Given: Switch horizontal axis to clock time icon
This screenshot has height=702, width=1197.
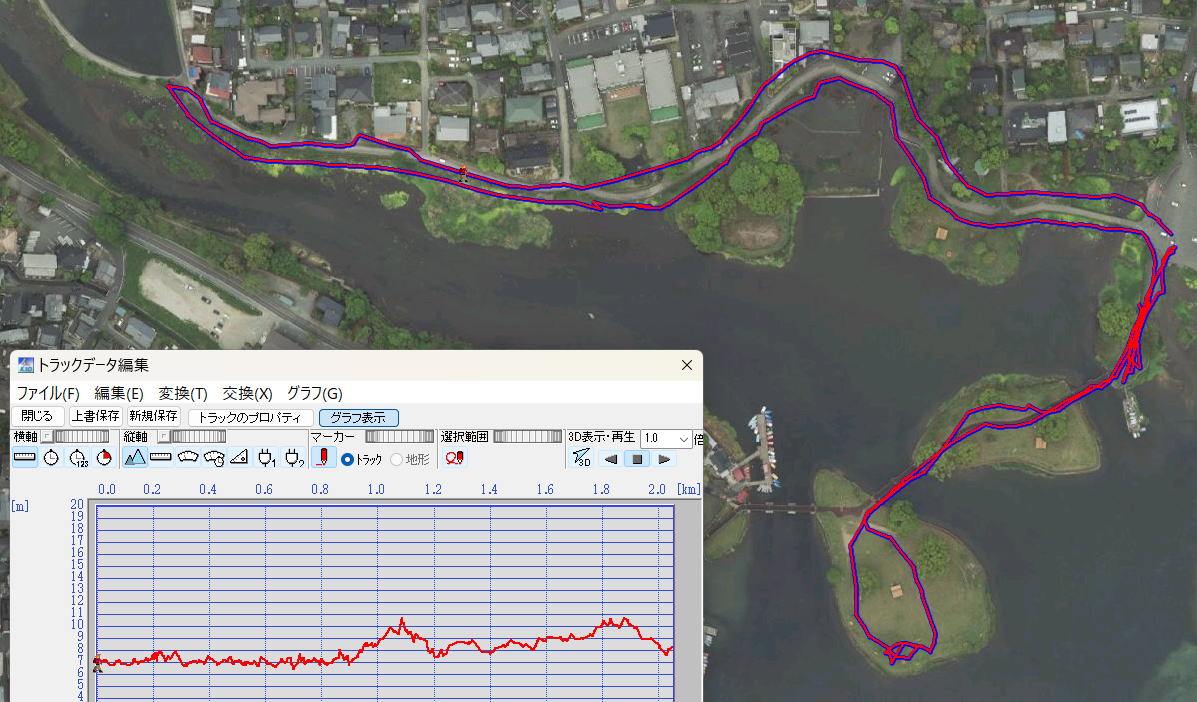Looking at the screenshot, I should tap(51, 458).
